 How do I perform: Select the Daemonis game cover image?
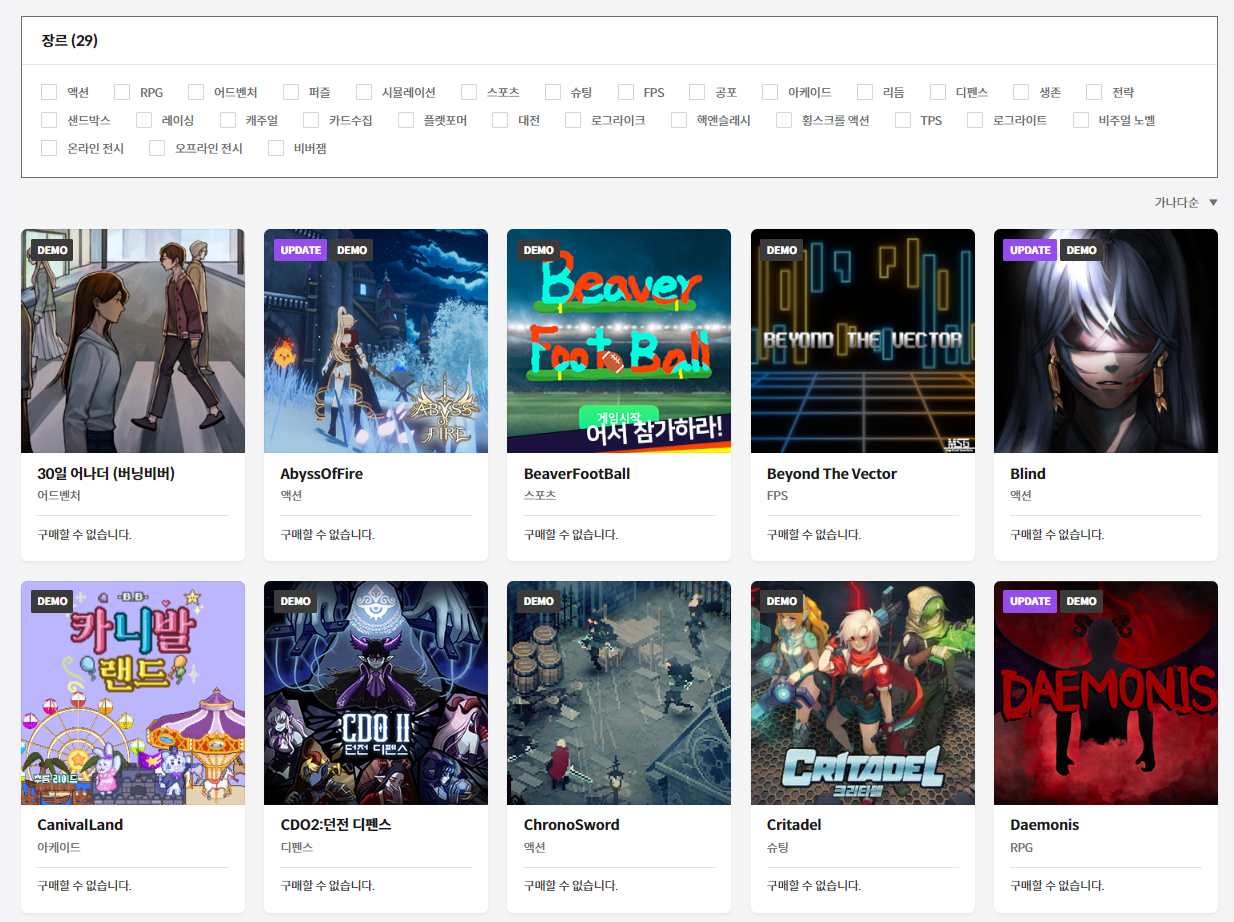click(1105, 693)
